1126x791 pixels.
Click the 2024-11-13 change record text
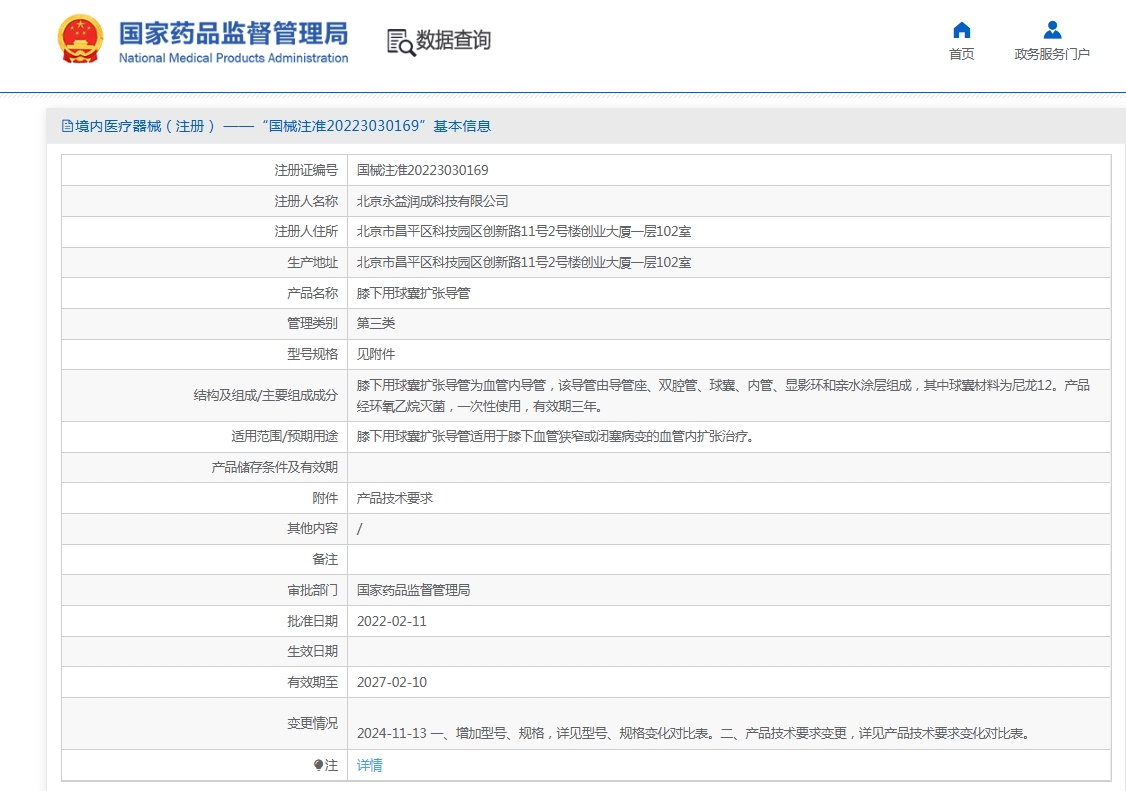click(x=694, y=734)
